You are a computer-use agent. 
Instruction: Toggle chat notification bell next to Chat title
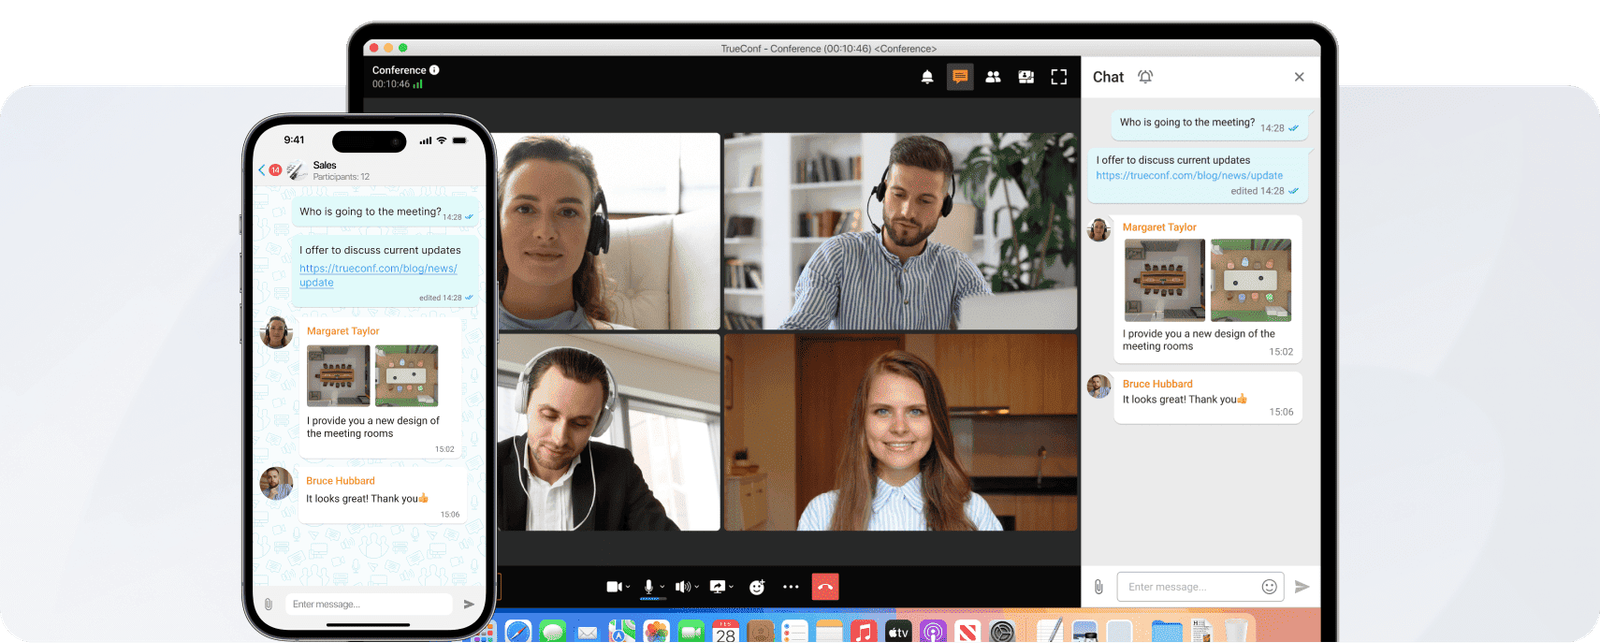click(1145, 77)
